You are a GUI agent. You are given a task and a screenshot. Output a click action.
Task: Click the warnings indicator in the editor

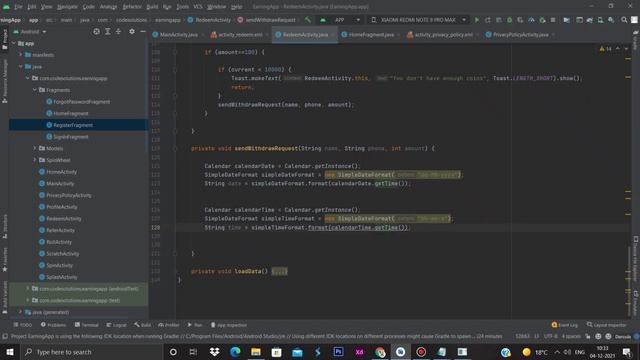(605, 49)
